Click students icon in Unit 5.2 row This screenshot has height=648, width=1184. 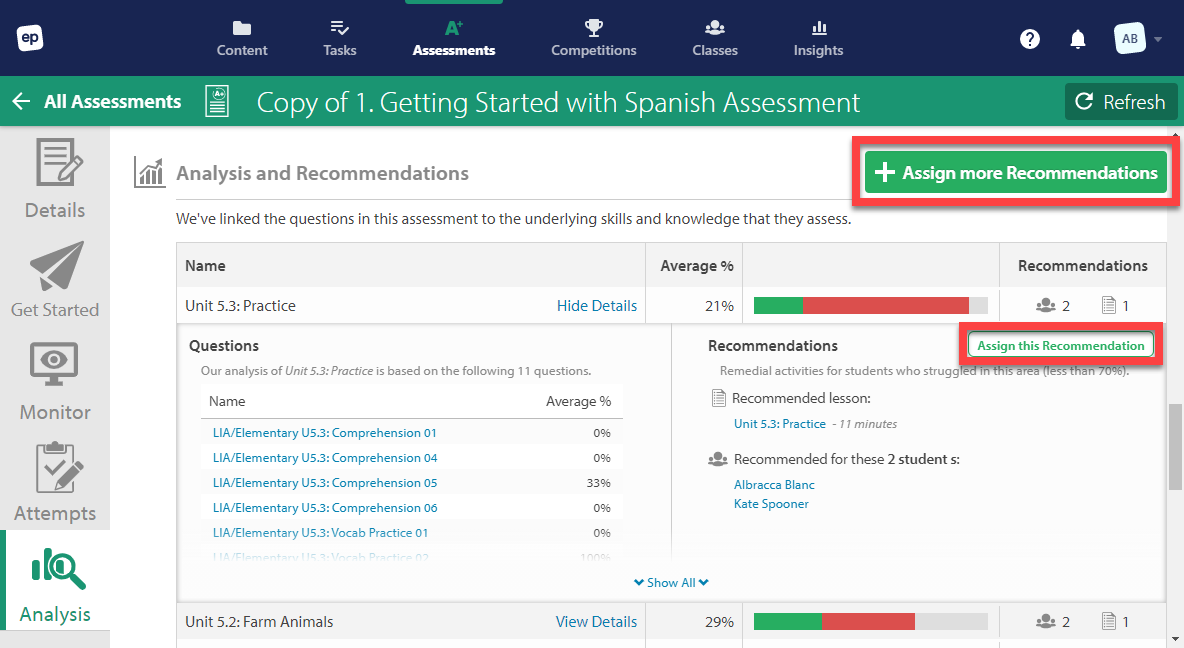click(1046, 622)
